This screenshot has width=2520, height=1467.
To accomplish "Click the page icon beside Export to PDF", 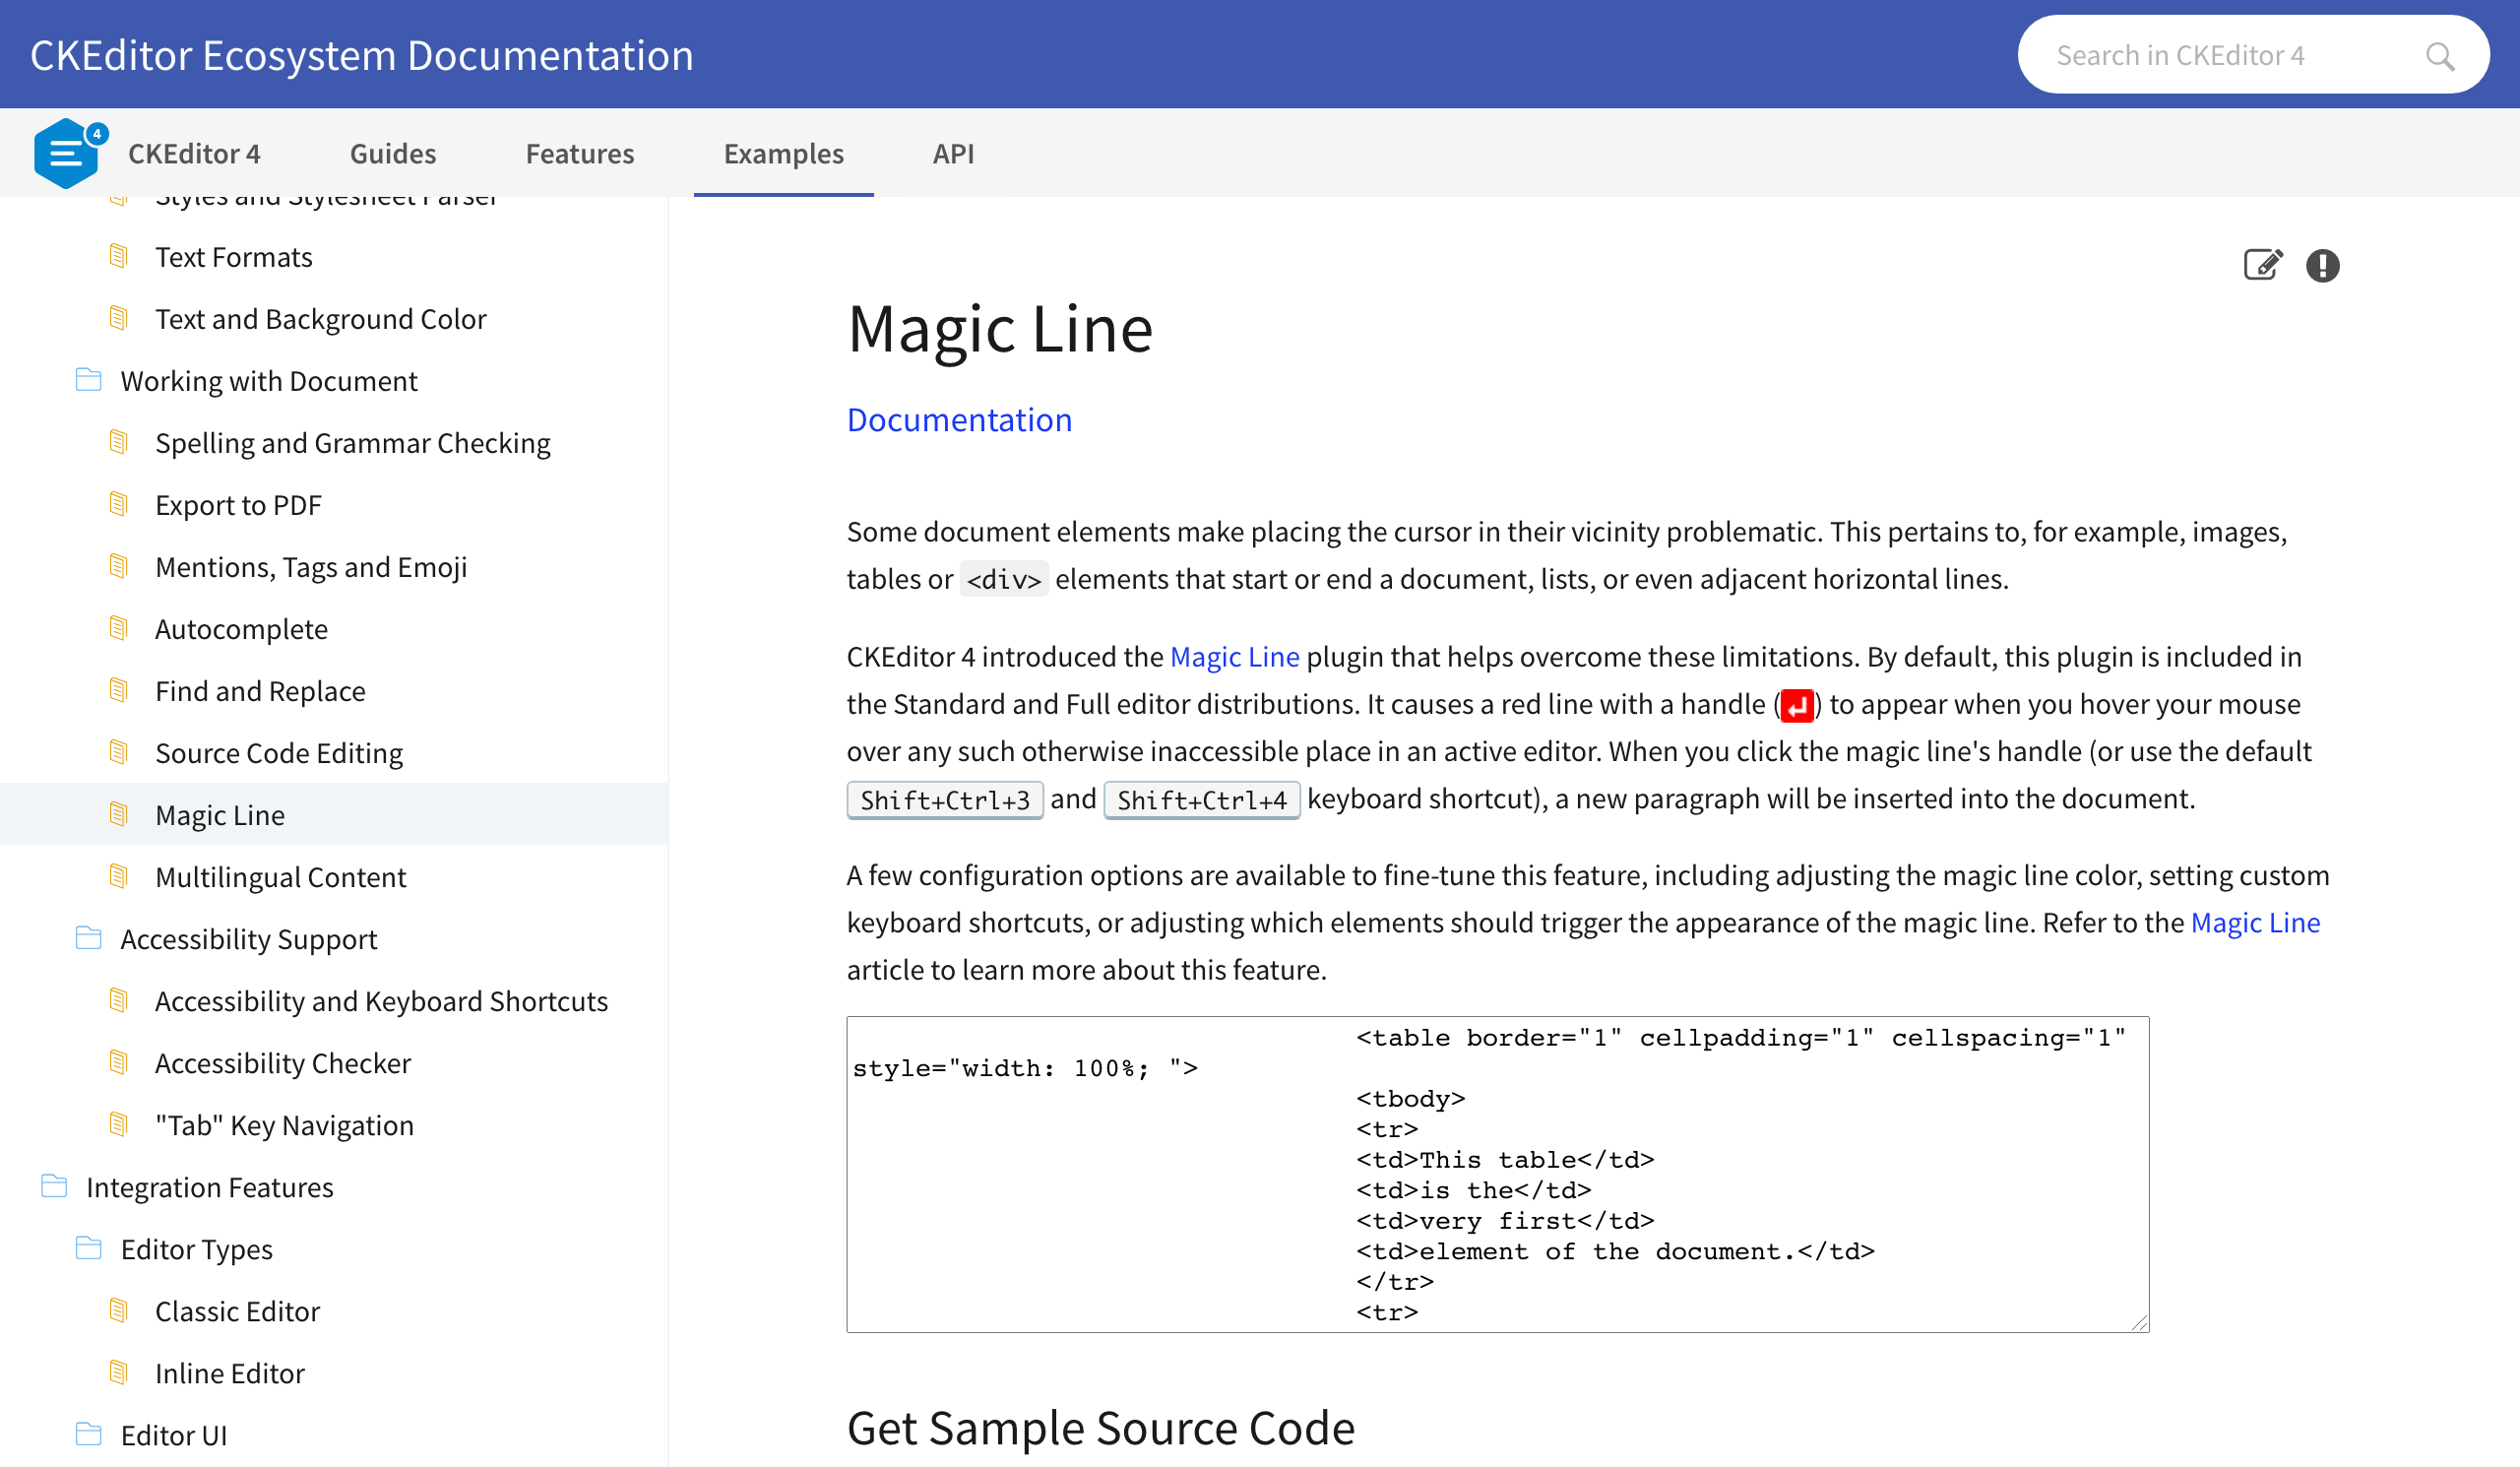I will pos(119,504).
